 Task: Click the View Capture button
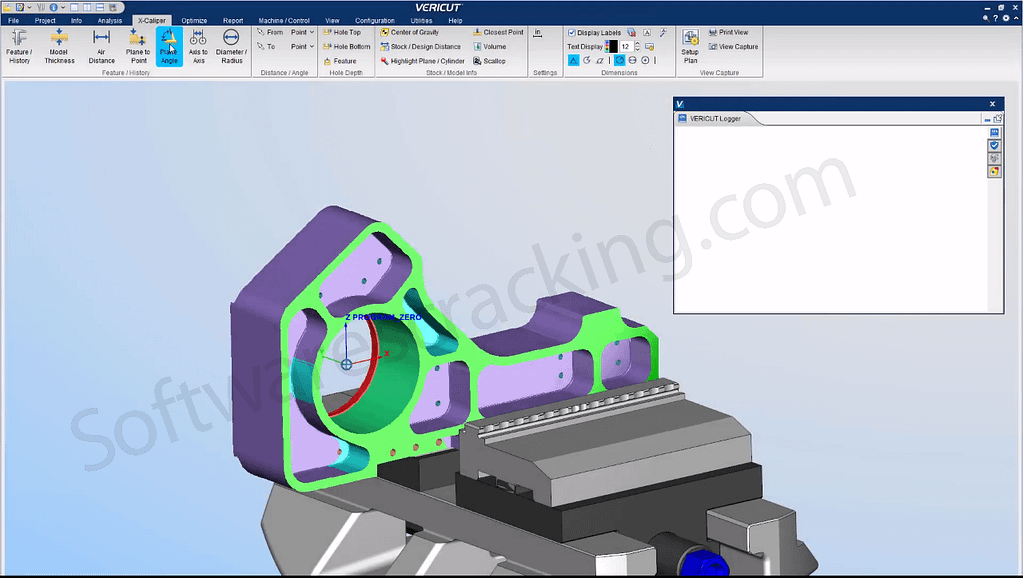click(x=733, y=46)
